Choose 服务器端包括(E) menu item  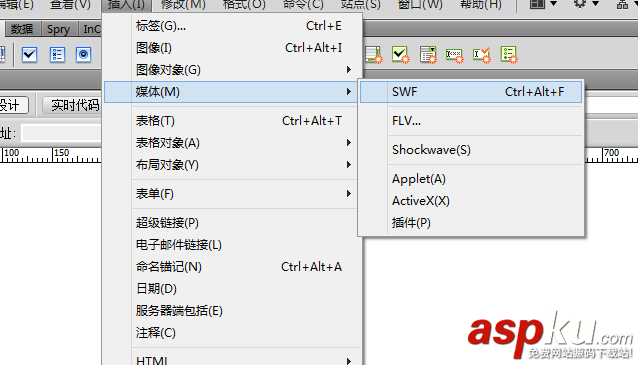(x=233, y=311)
